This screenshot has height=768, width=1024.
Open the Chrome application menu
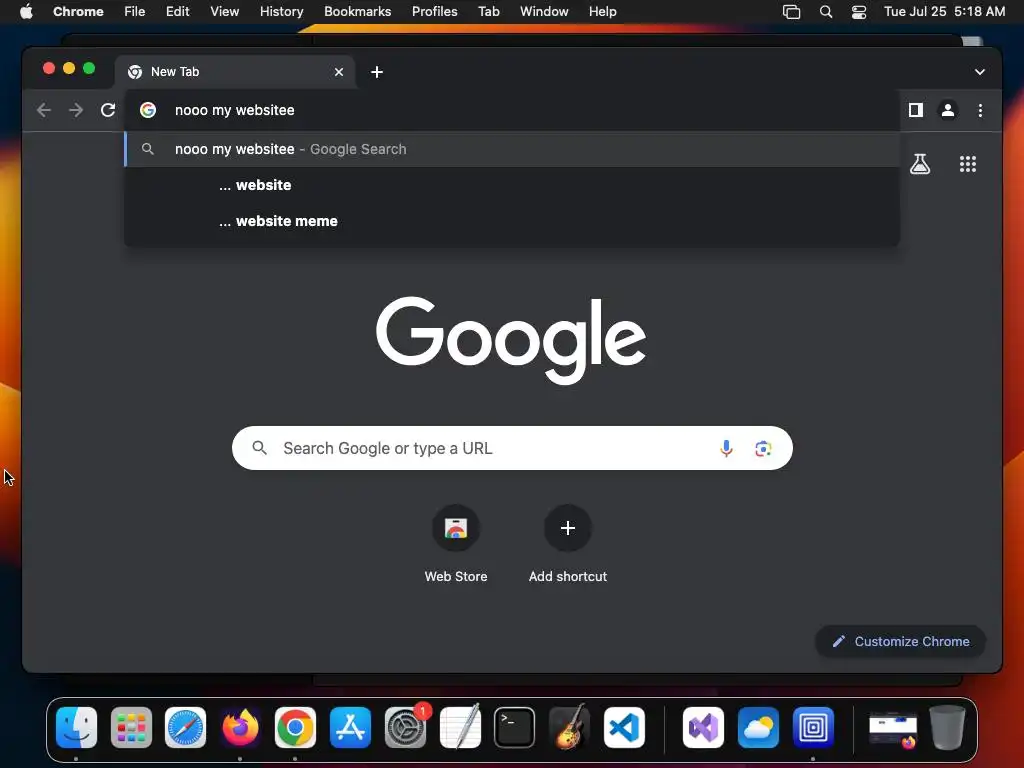[x=78, y=12]
